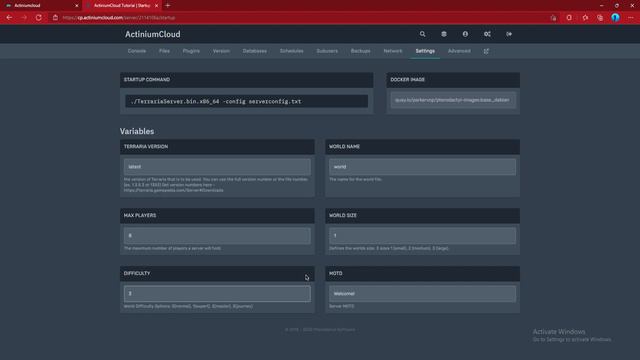Click the DOCKER IMAGE panel header

point(453,80)
